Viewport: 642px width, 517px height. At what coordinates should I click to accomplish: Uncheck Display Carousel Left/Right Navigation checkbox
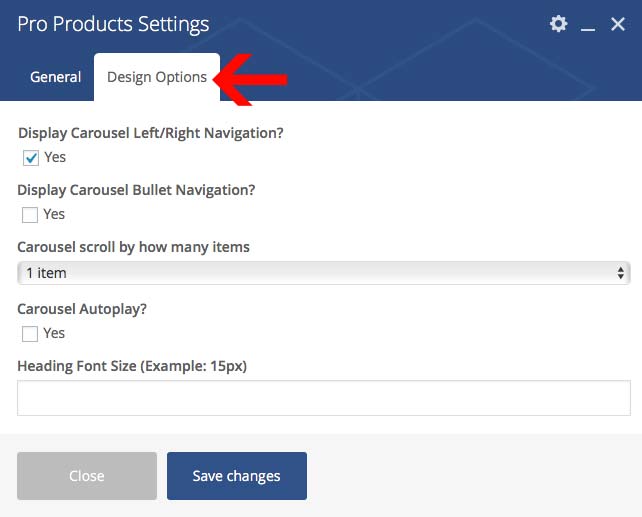tap(30, 158)
